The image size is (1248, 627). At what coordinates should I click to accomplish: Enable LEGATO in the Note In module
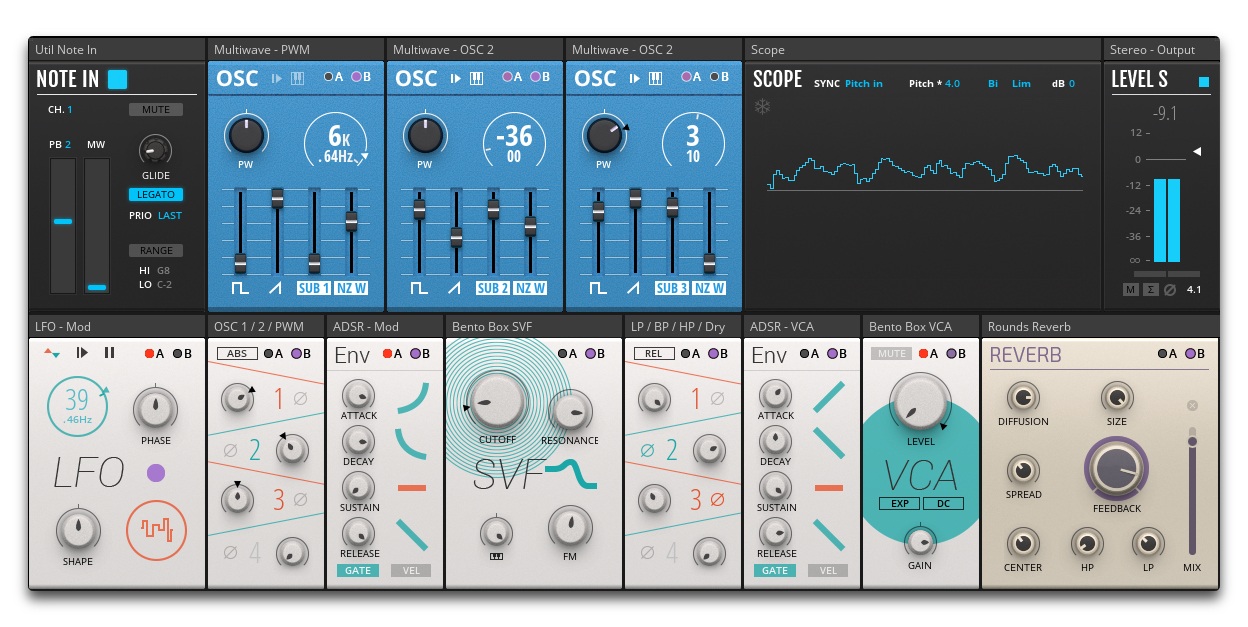156,194
